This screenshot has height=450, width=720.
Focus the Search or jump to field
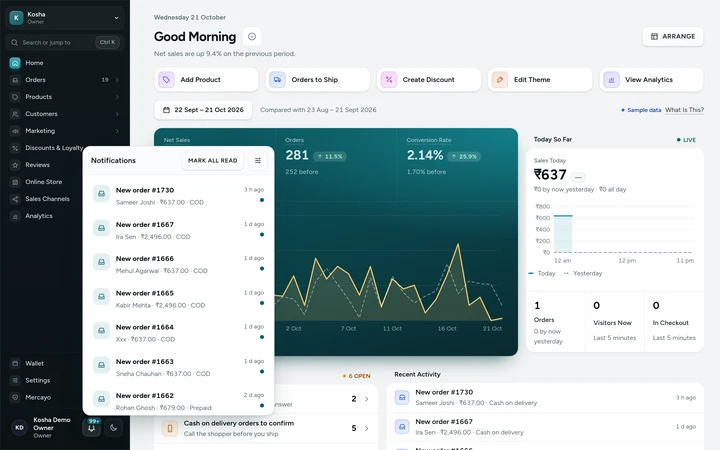(65, 42)
